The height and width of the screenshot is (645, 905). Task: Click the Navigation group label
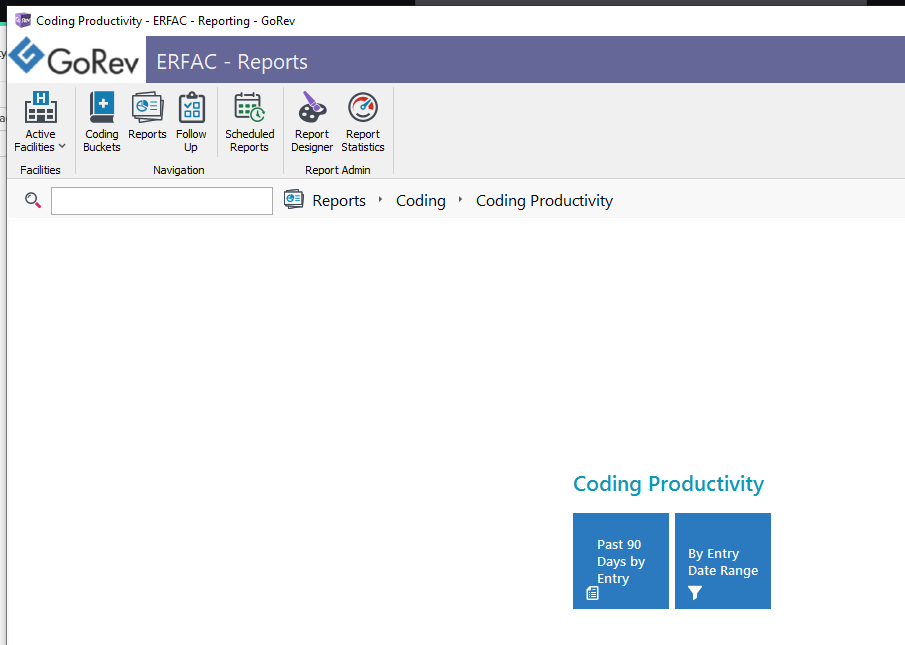[x=178, y=170]
